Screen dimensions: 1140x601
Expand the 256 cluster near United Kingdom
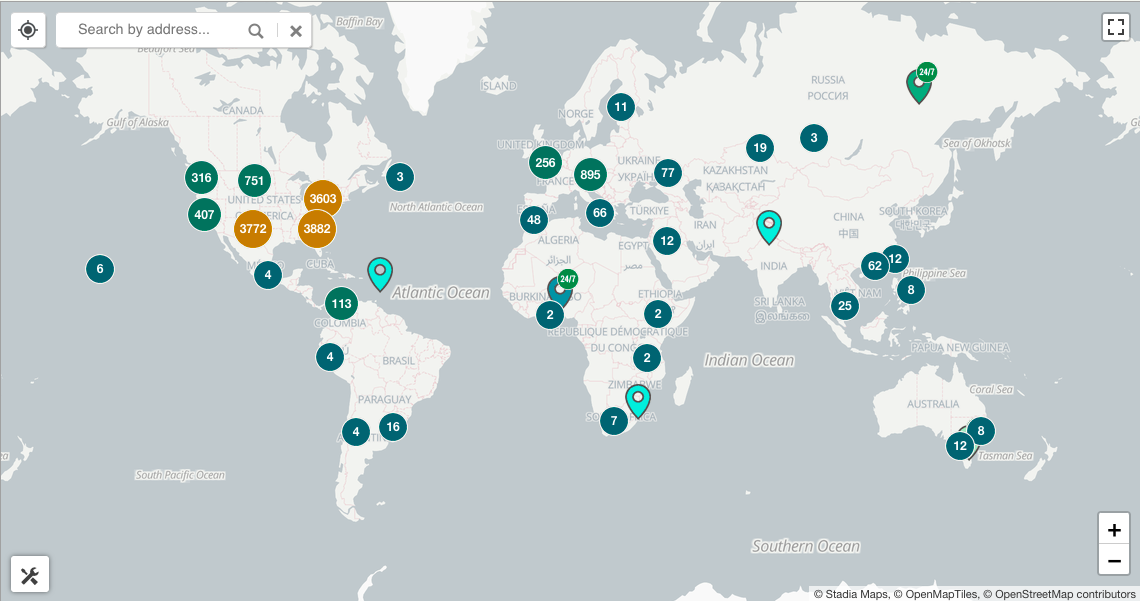click(545, 163)
